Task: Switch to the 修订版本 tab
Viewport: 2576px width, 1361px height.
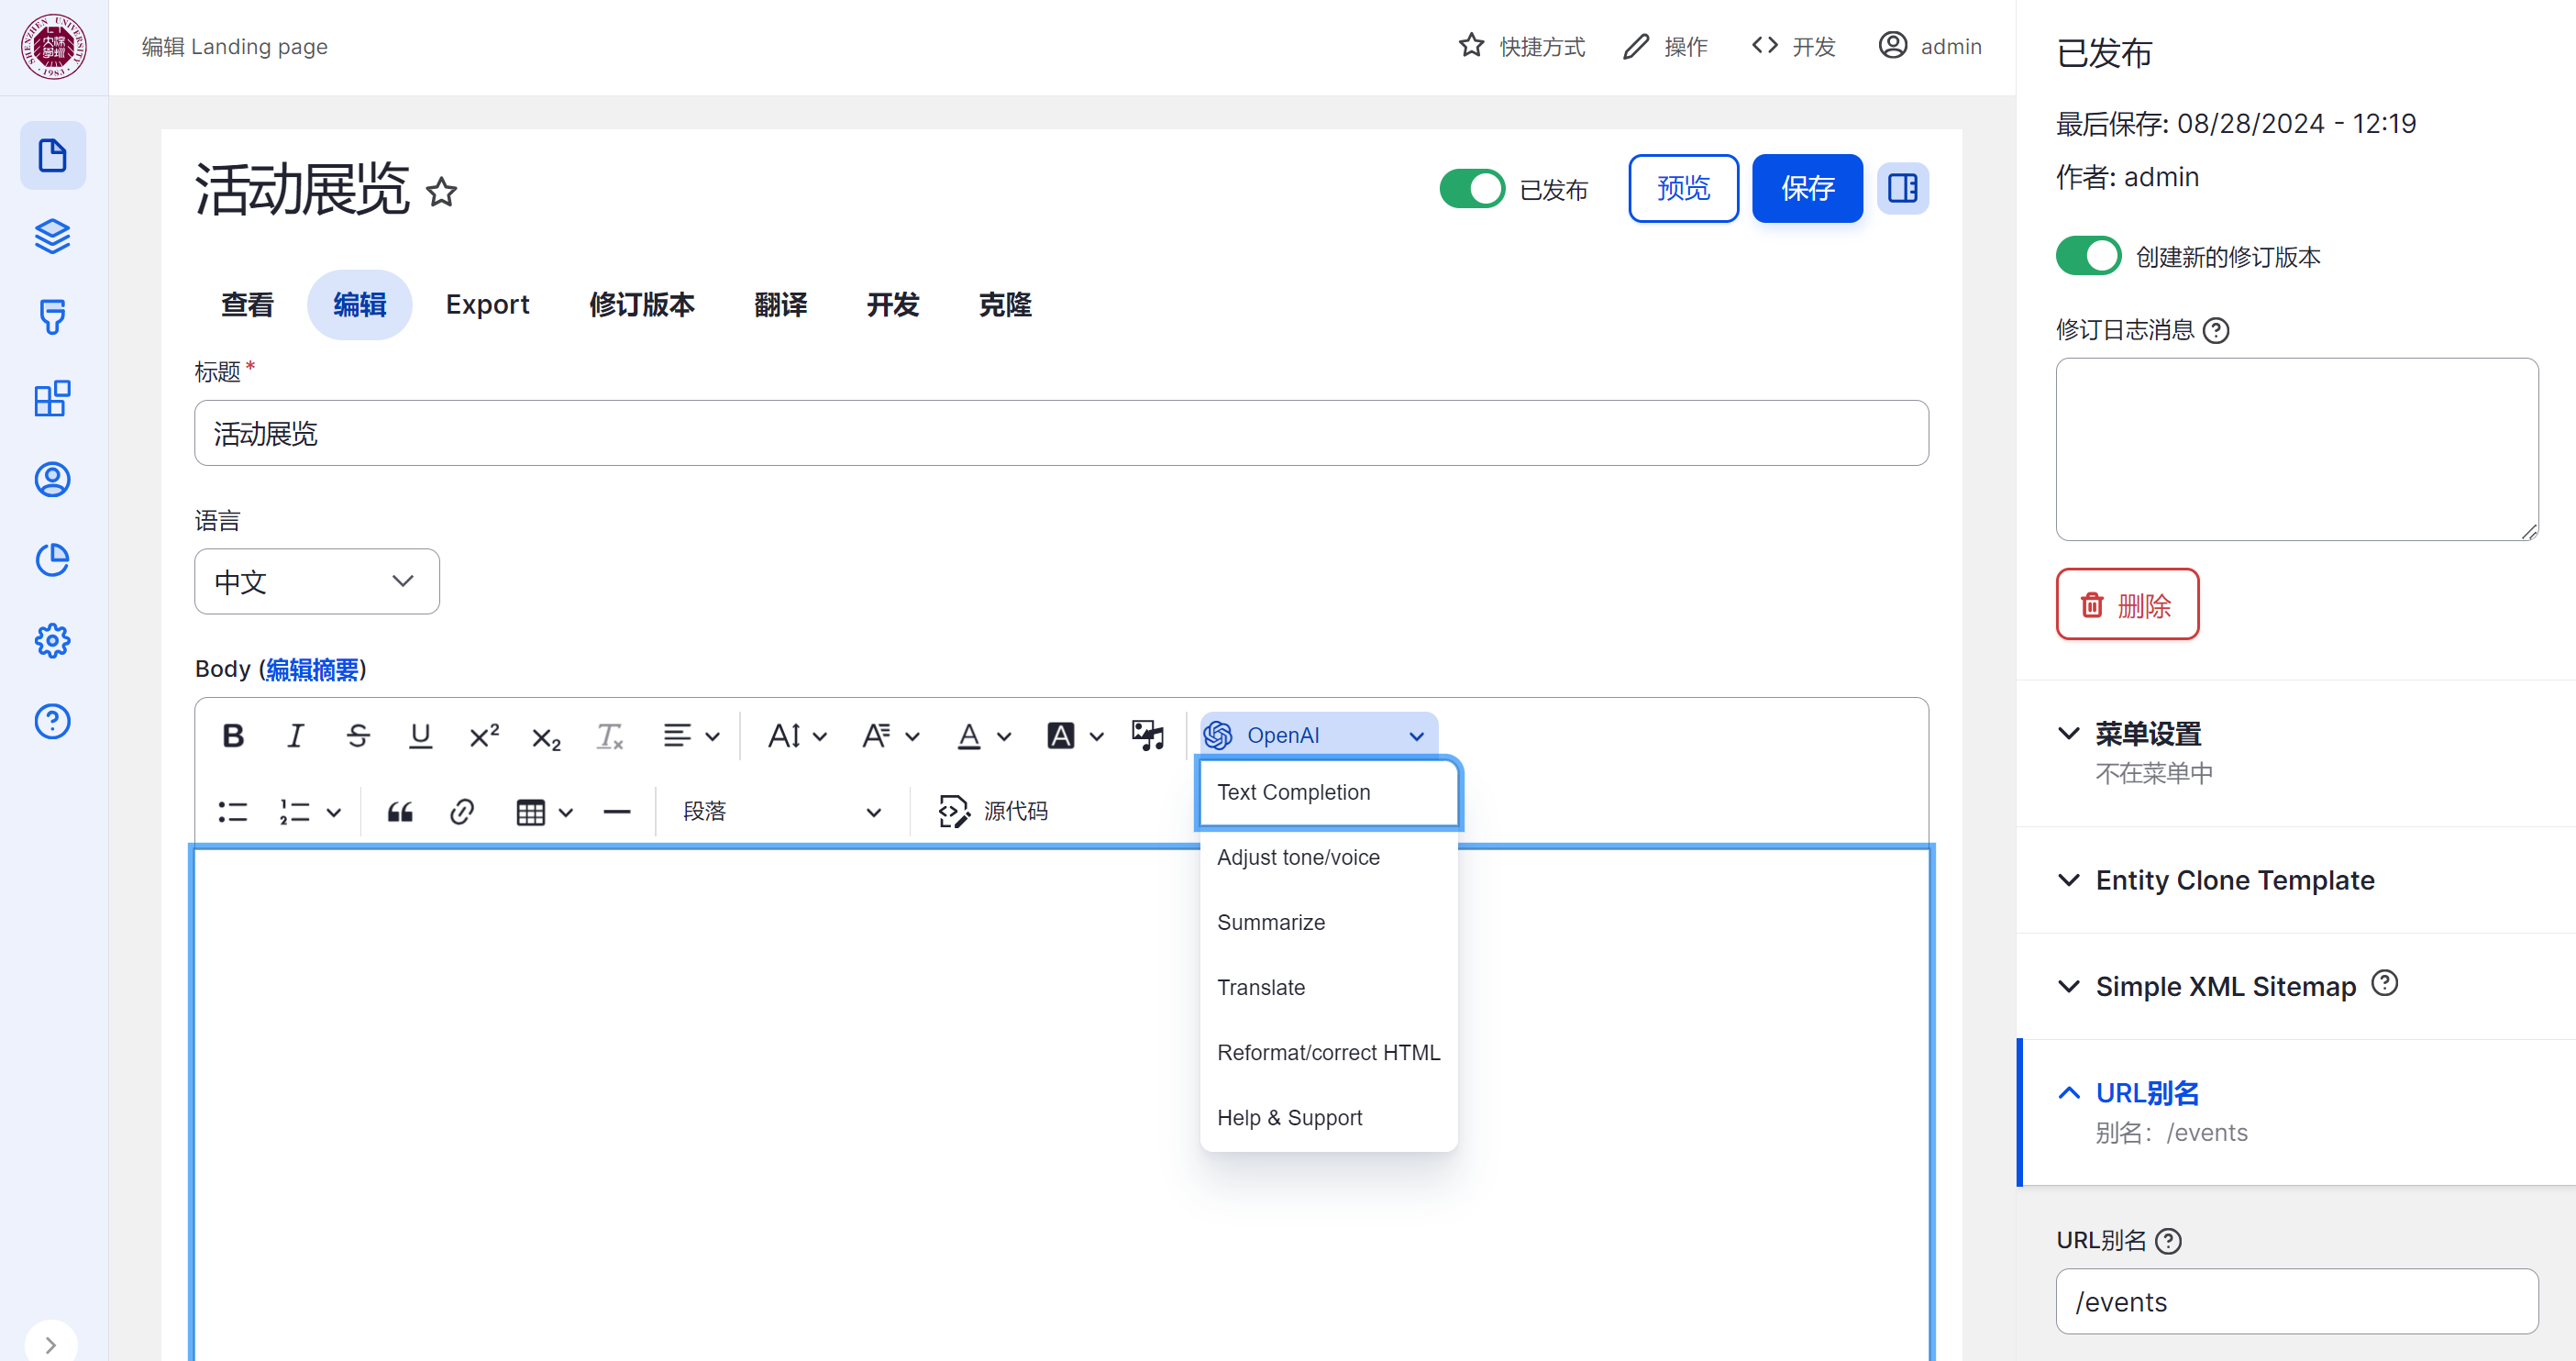Action: (641, 305)
